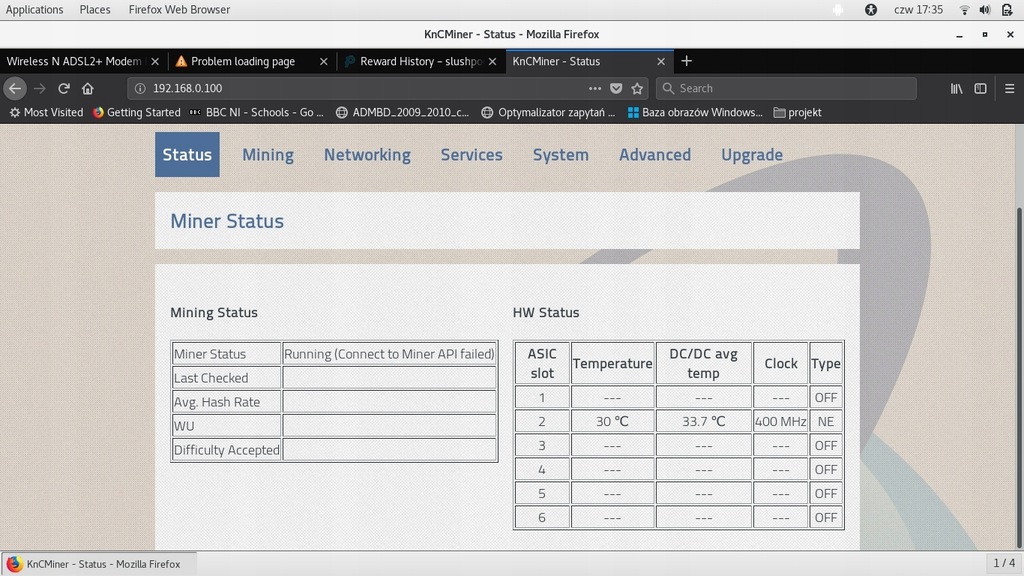This screenshot has width=1024, height=576.
Task: Reload the current page
Action: pyautogui.click(x=63, y=88)
